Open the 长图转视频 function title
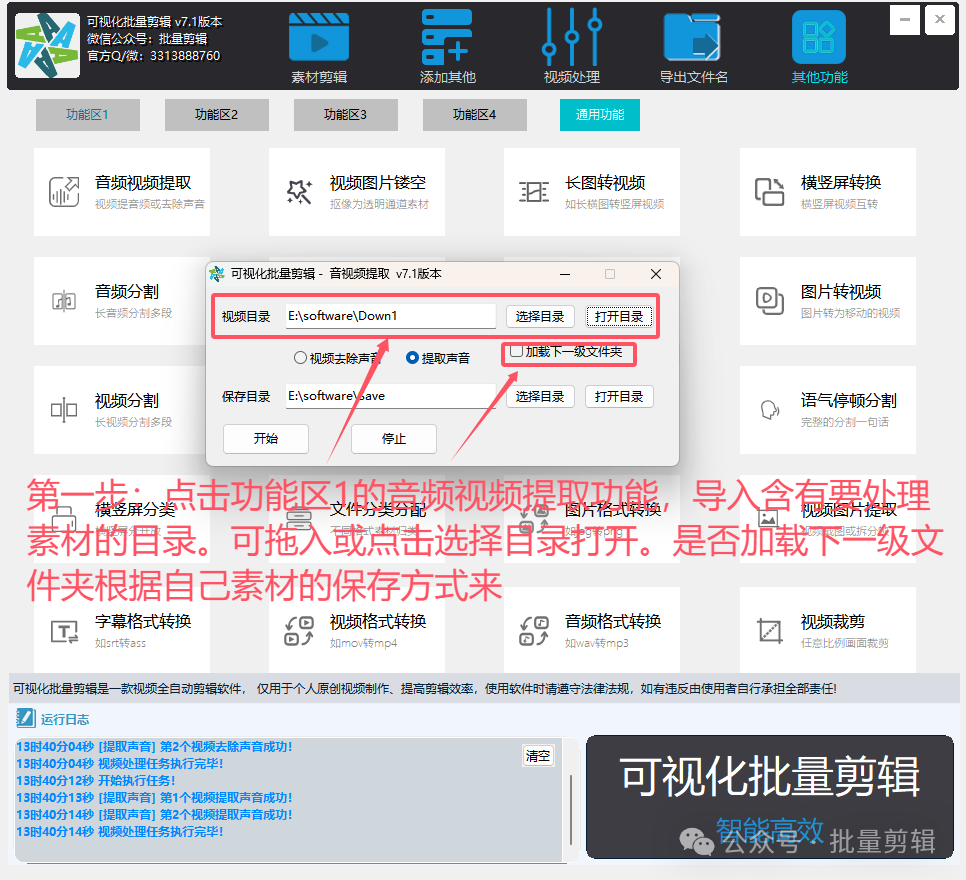The image size is (966, 880). (605, 182)
